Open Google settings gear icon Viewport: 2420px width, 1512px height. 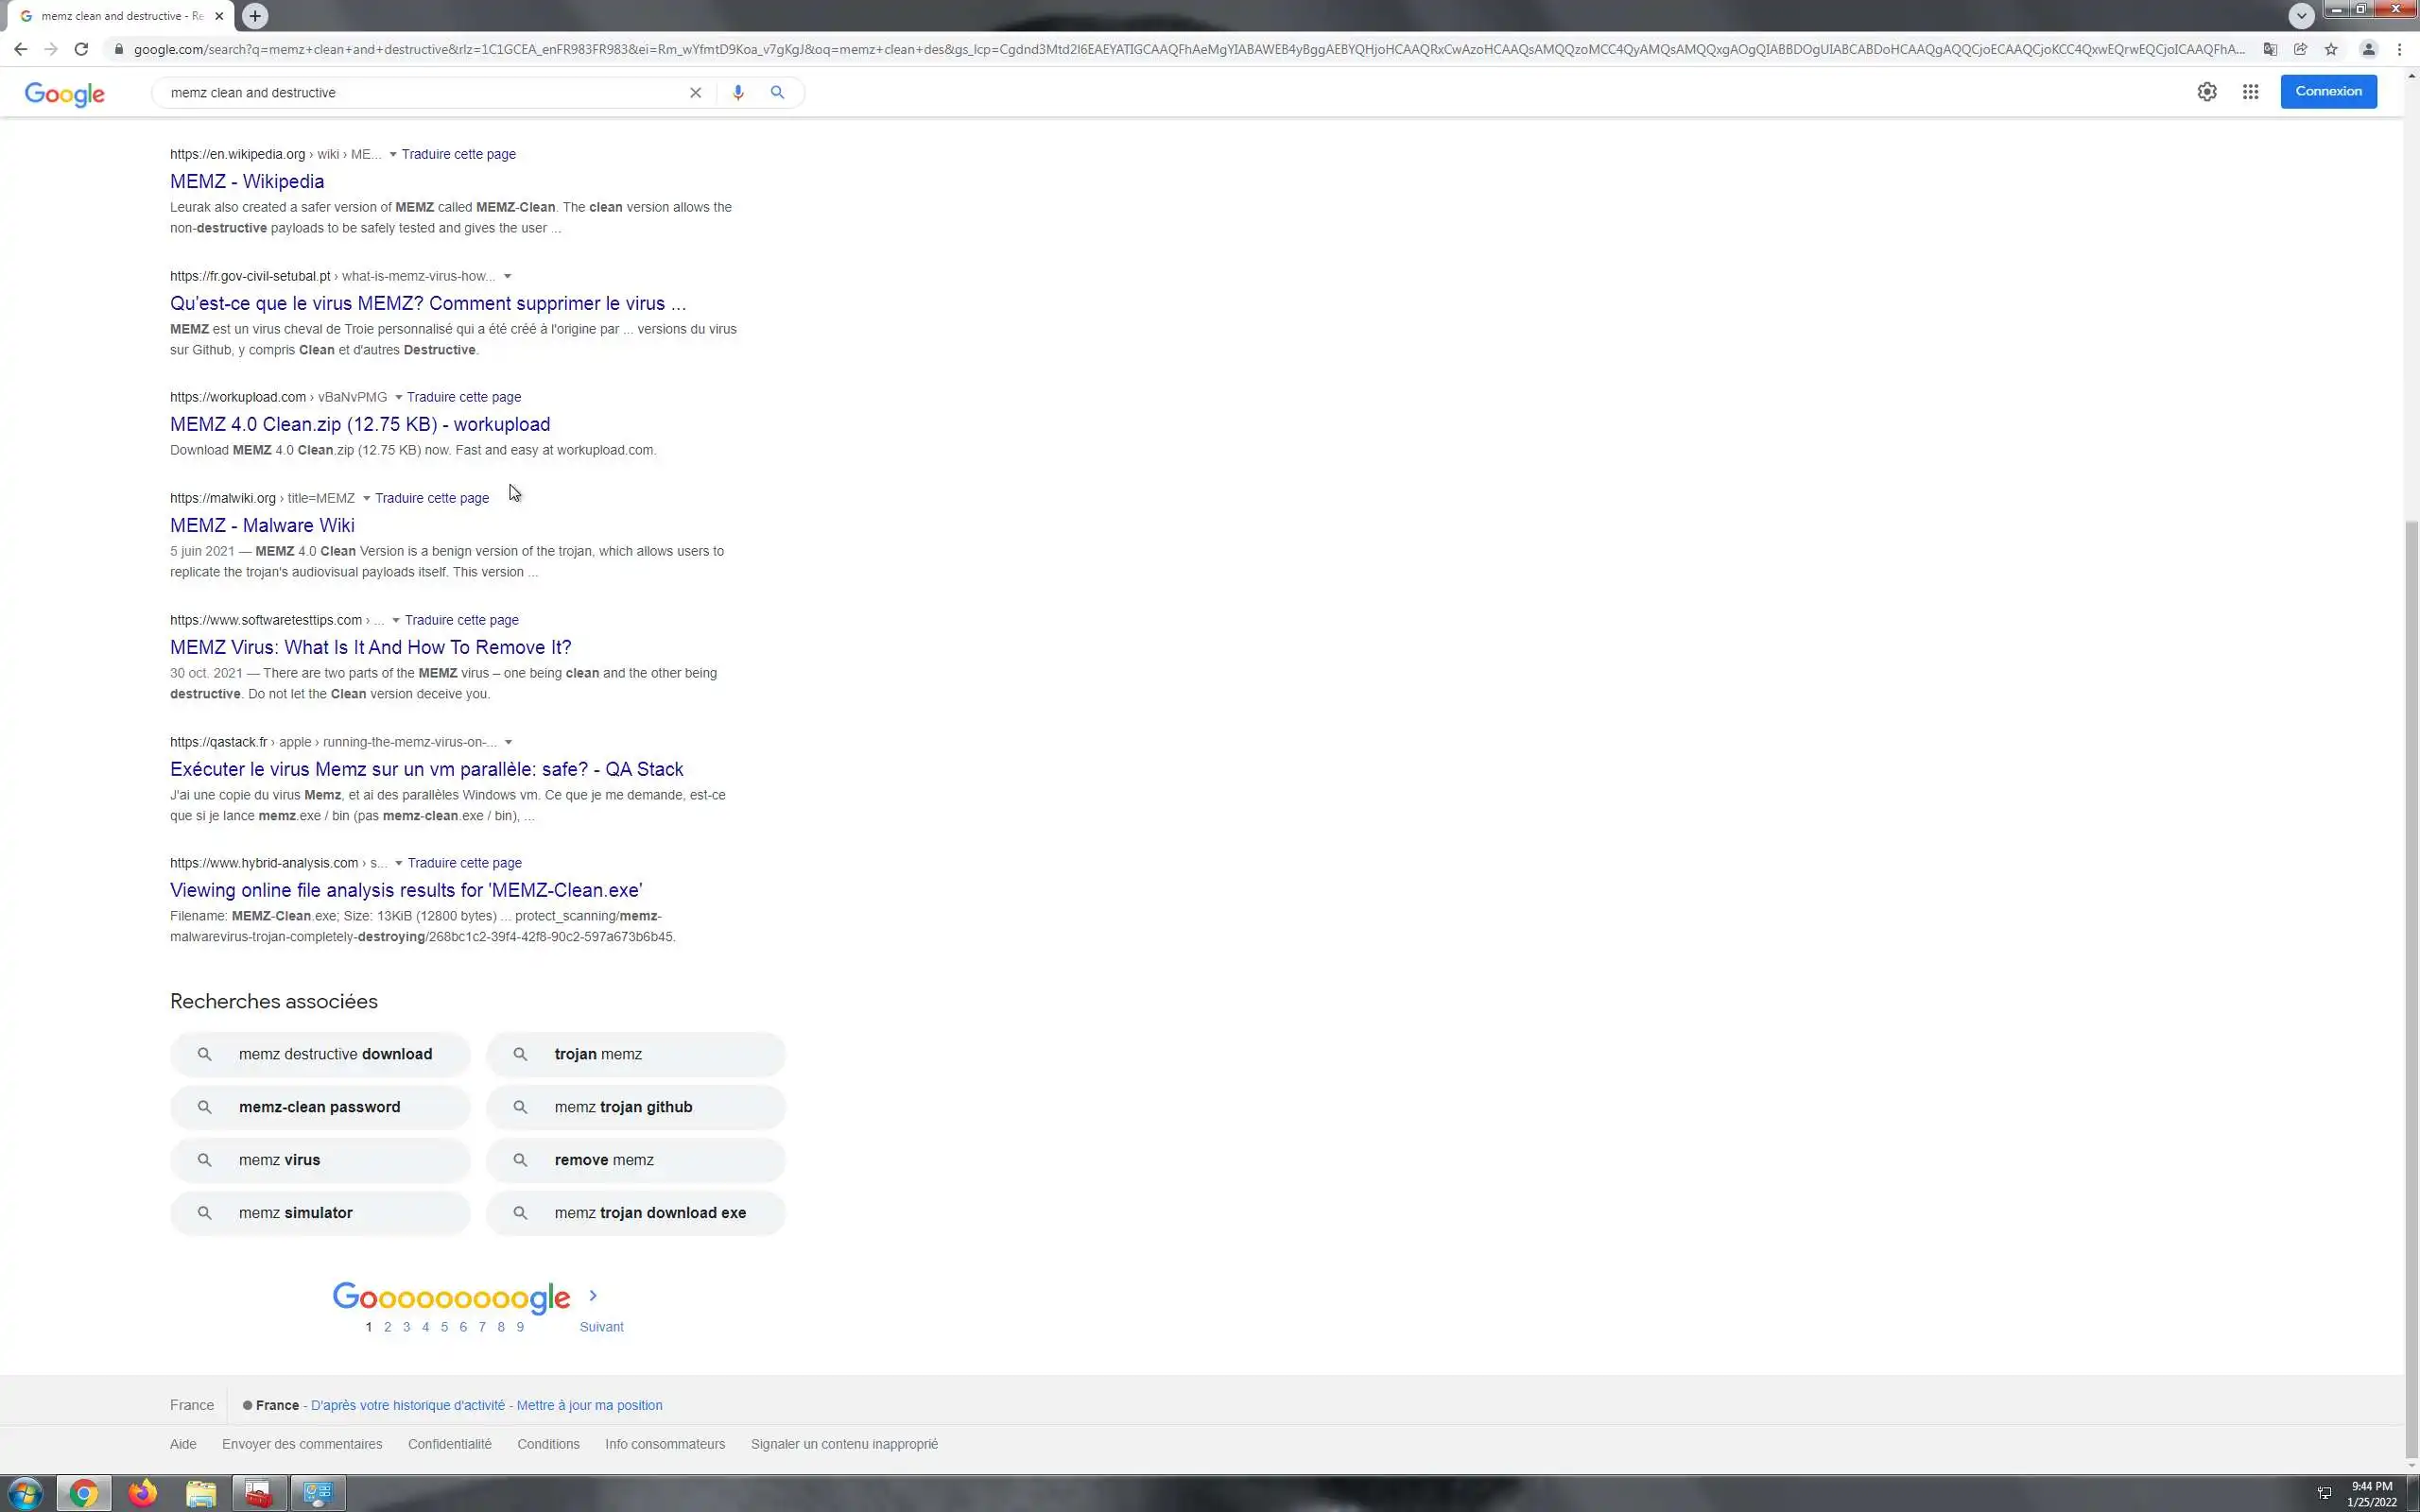2206,92
